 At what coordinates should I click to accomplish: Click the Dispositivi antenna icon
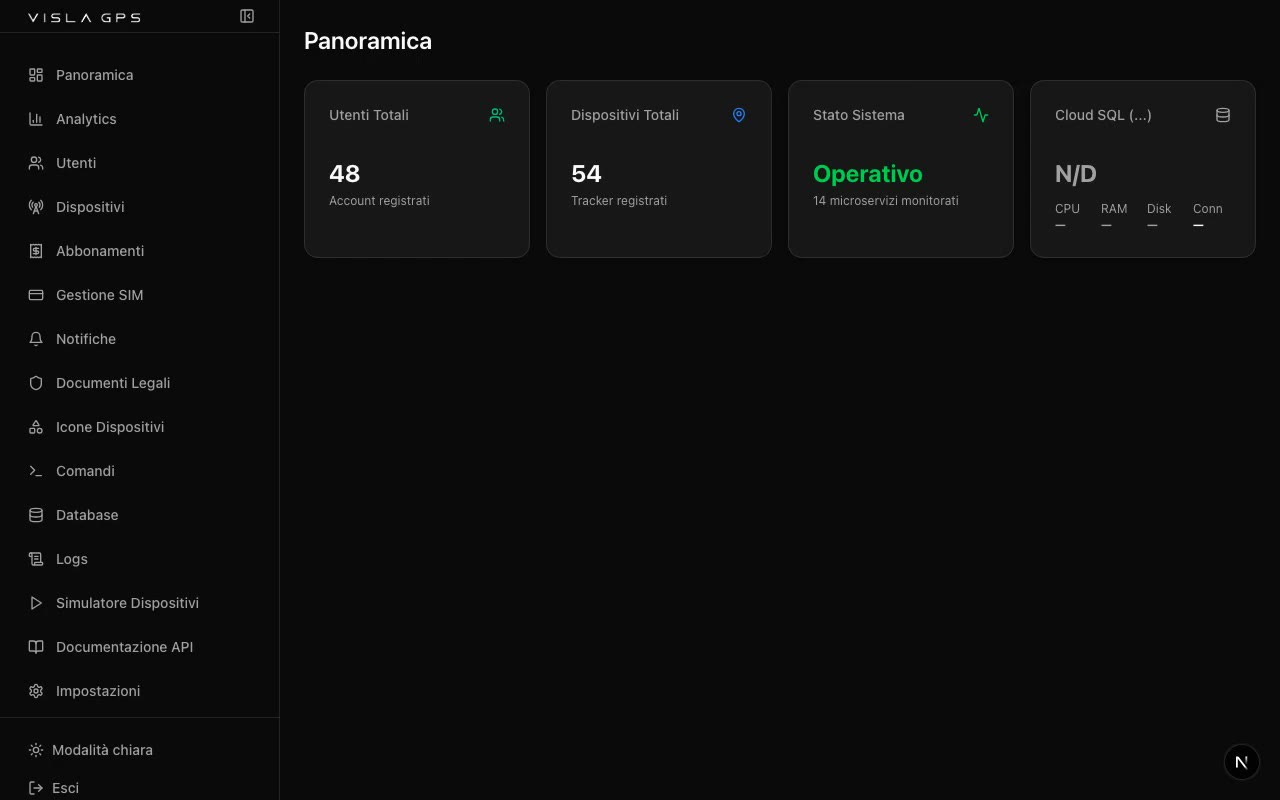pyautogui.click(x=36, y=207)
